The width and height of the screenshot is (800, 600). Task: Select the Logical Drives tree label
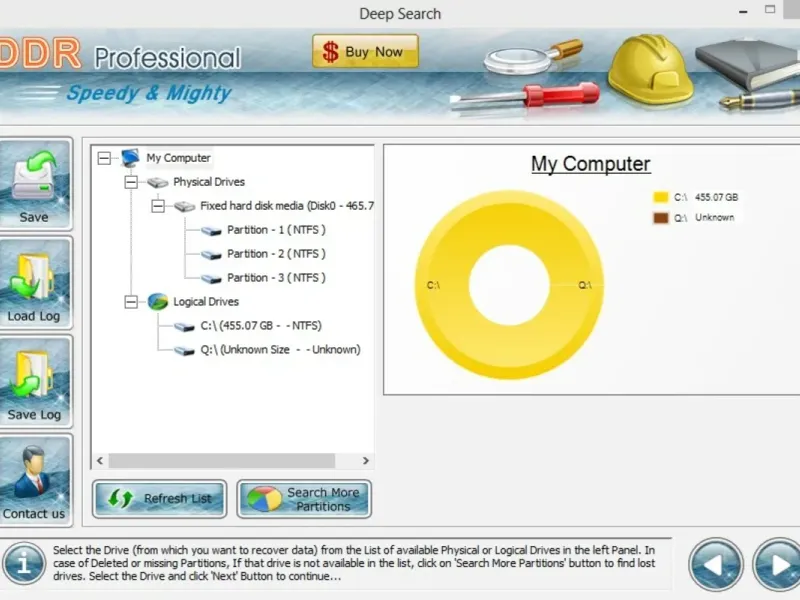pos(206,302)
